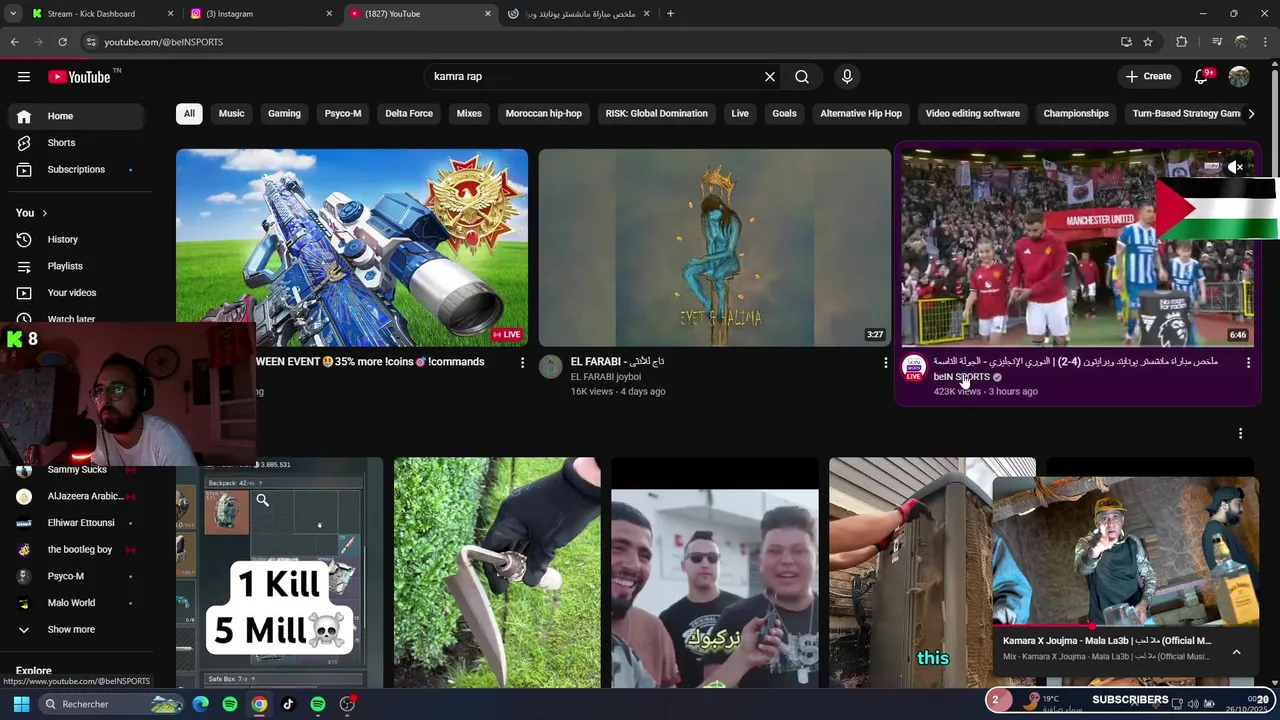Open the EL FARABI video thumbnail

tap(714, 248)
